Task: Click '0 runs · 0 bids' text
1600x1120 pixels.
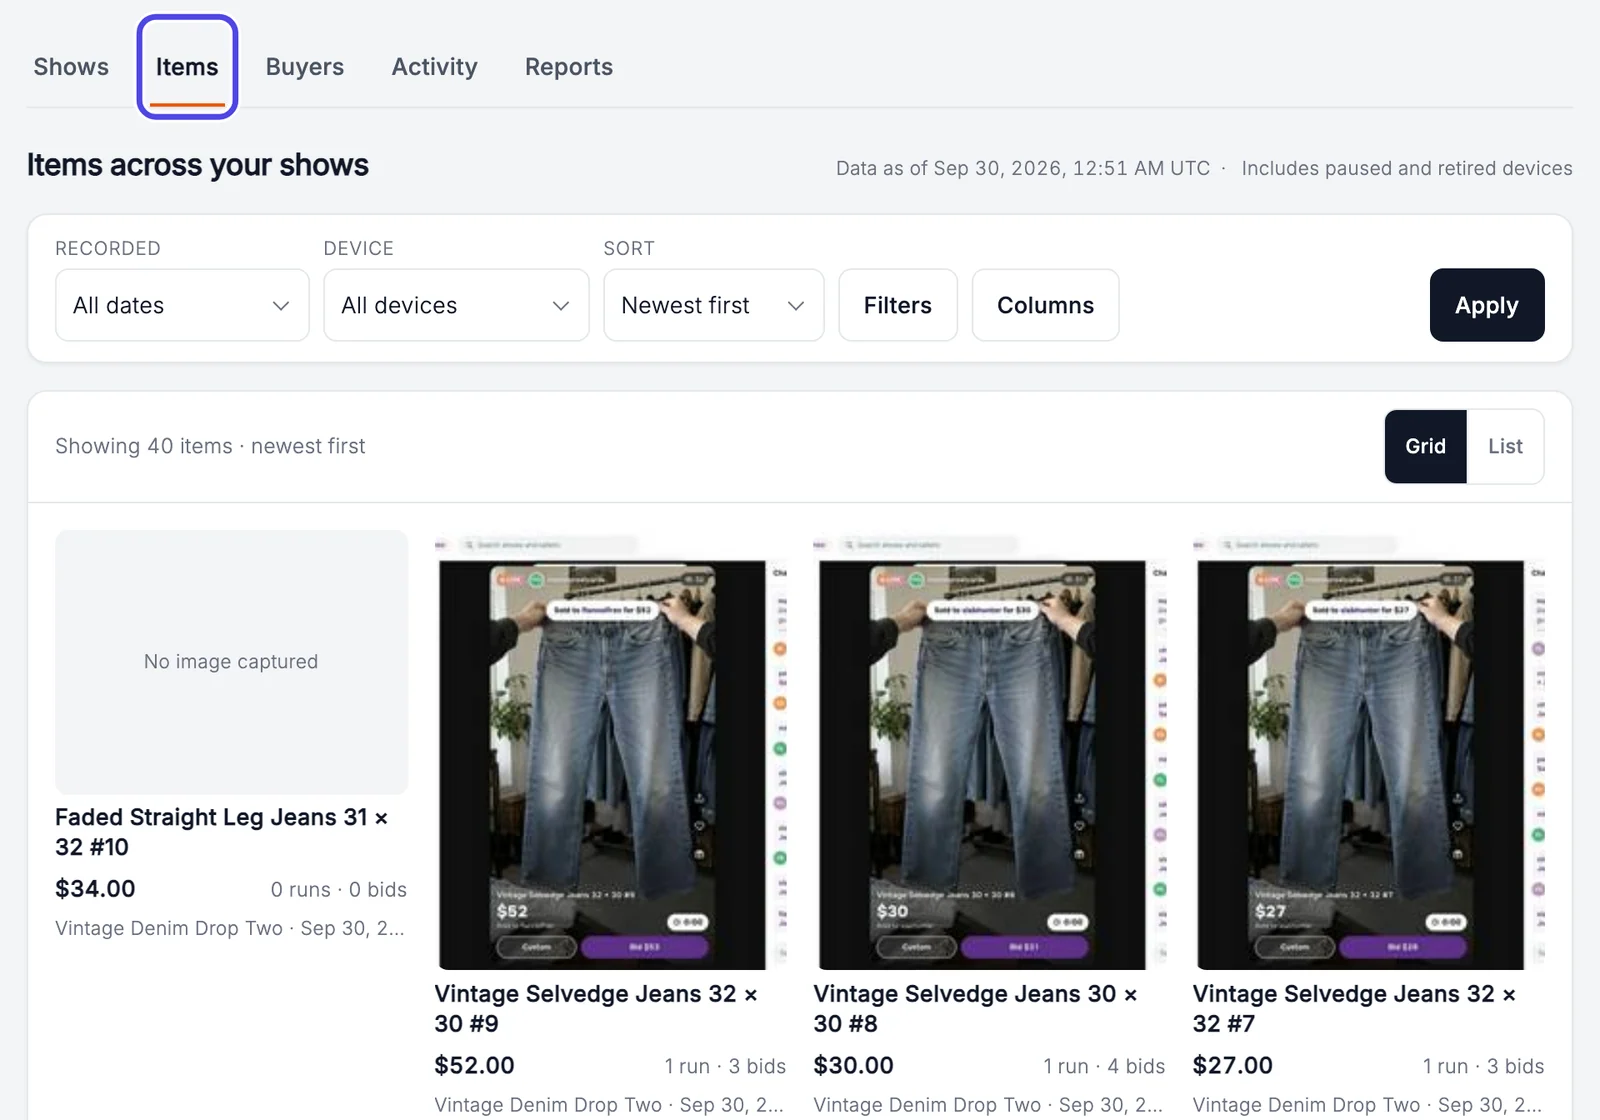Action: [x=339, y=890]
